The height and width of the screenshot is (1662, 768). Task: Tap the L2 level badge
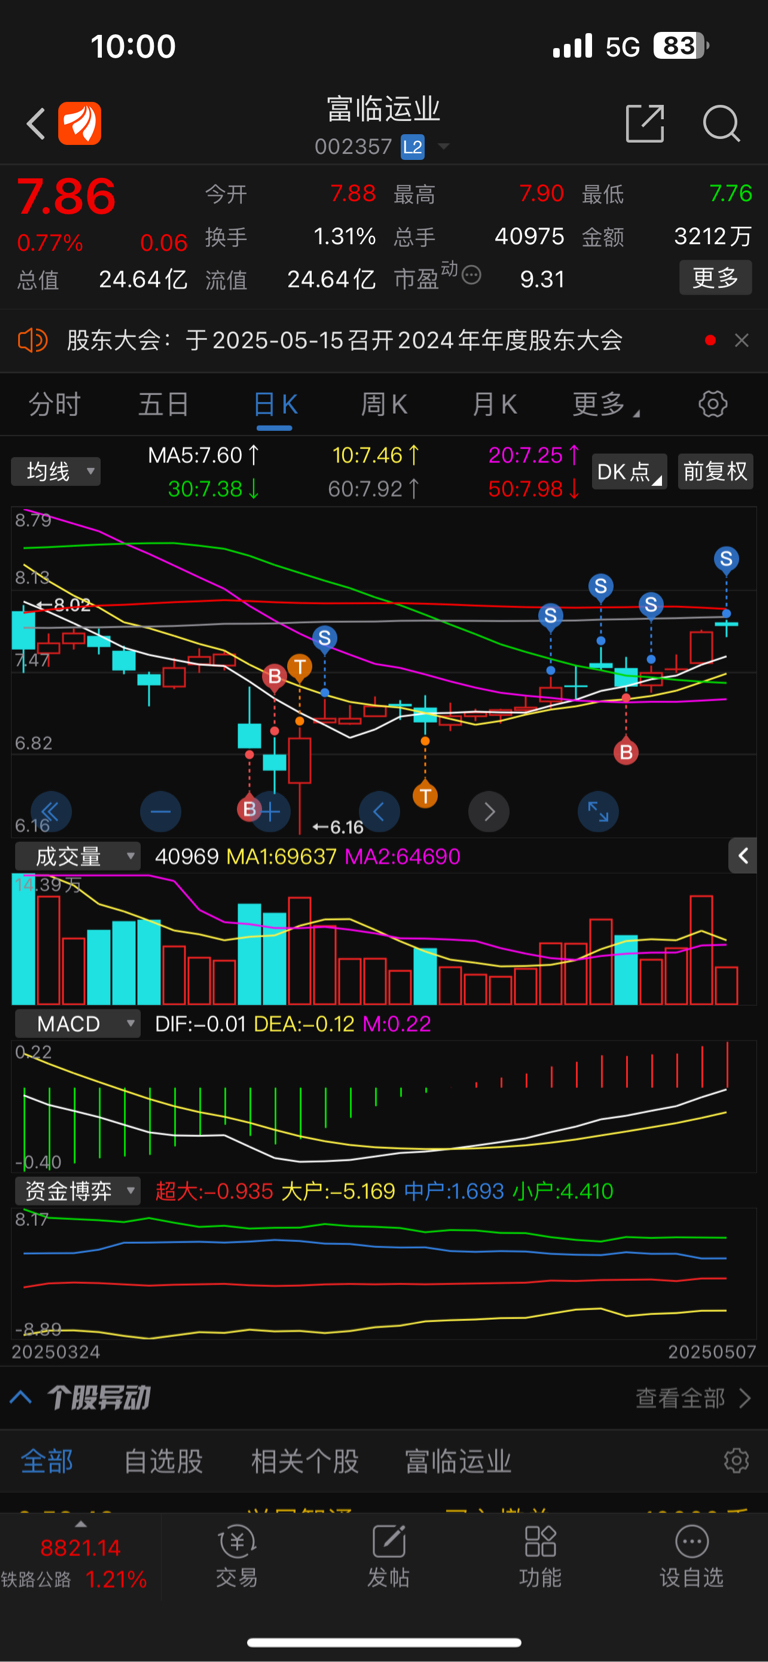click(412, 147)
